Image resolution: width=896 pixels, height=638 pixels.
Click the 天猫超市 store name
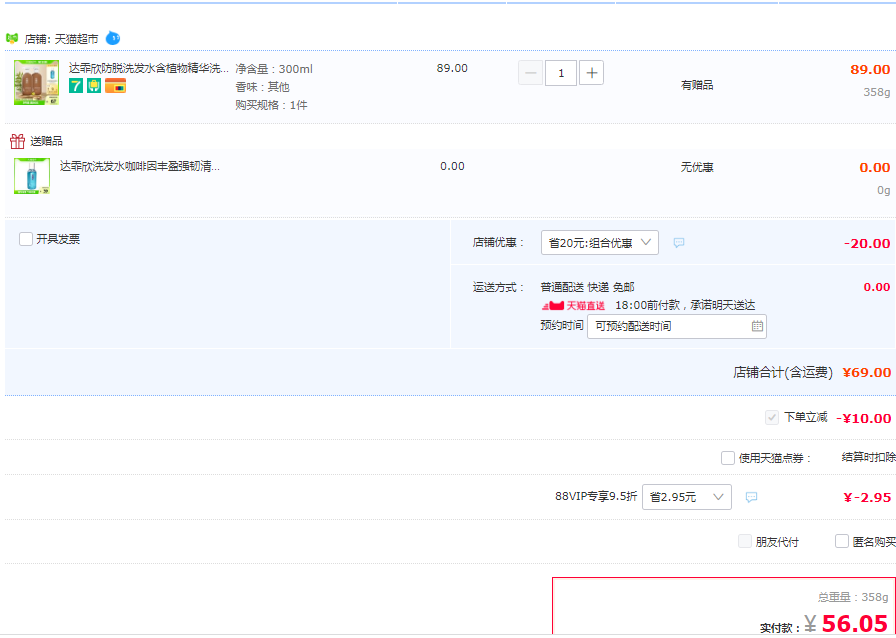point(77,39)
